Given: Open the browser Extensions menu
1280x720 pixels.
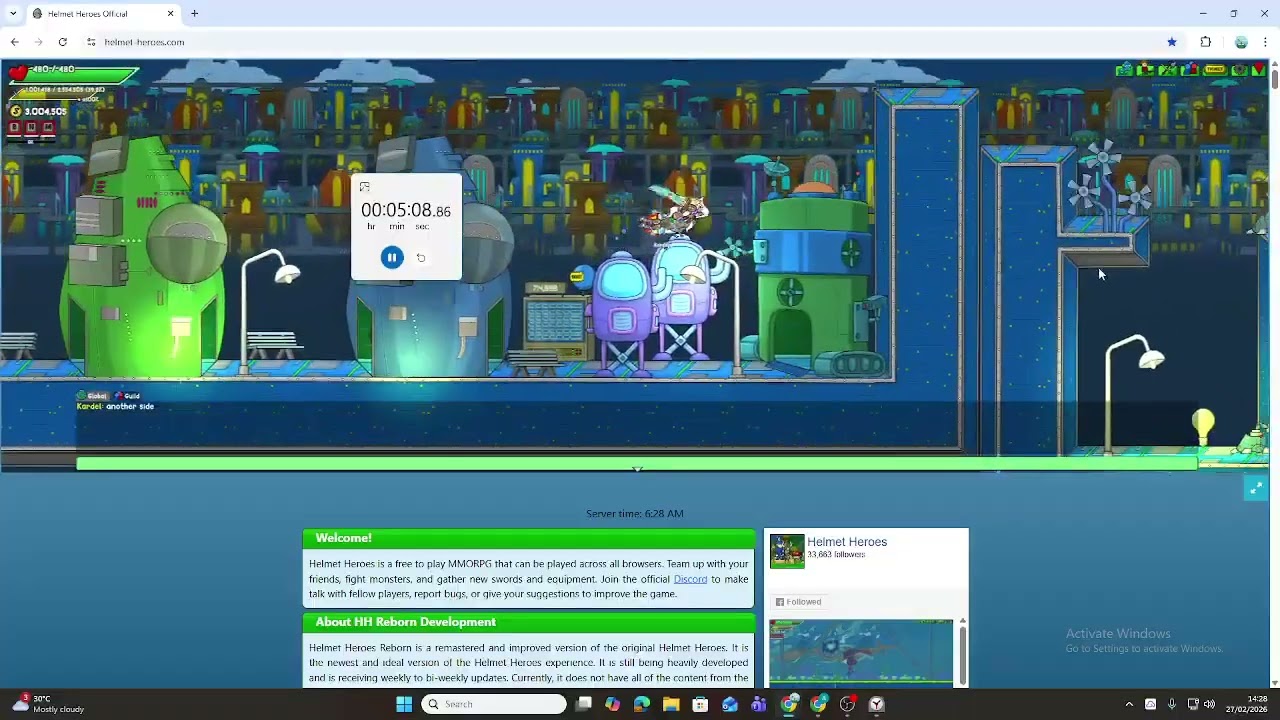Looking at the screenshot, I should click(x=1206, y=42).
